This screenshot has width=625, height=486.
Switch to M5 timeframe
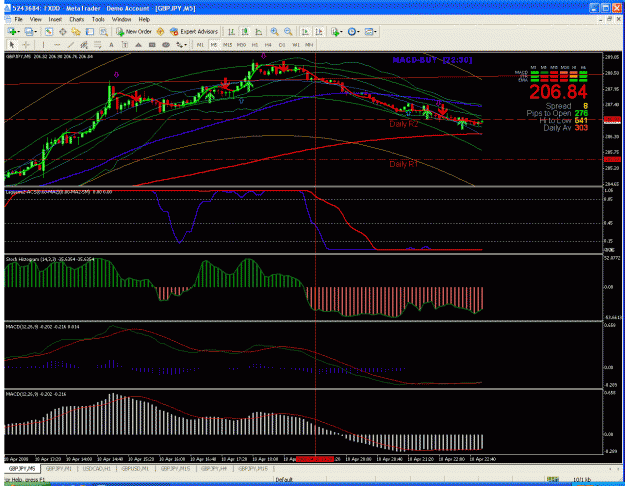(214, 45)
